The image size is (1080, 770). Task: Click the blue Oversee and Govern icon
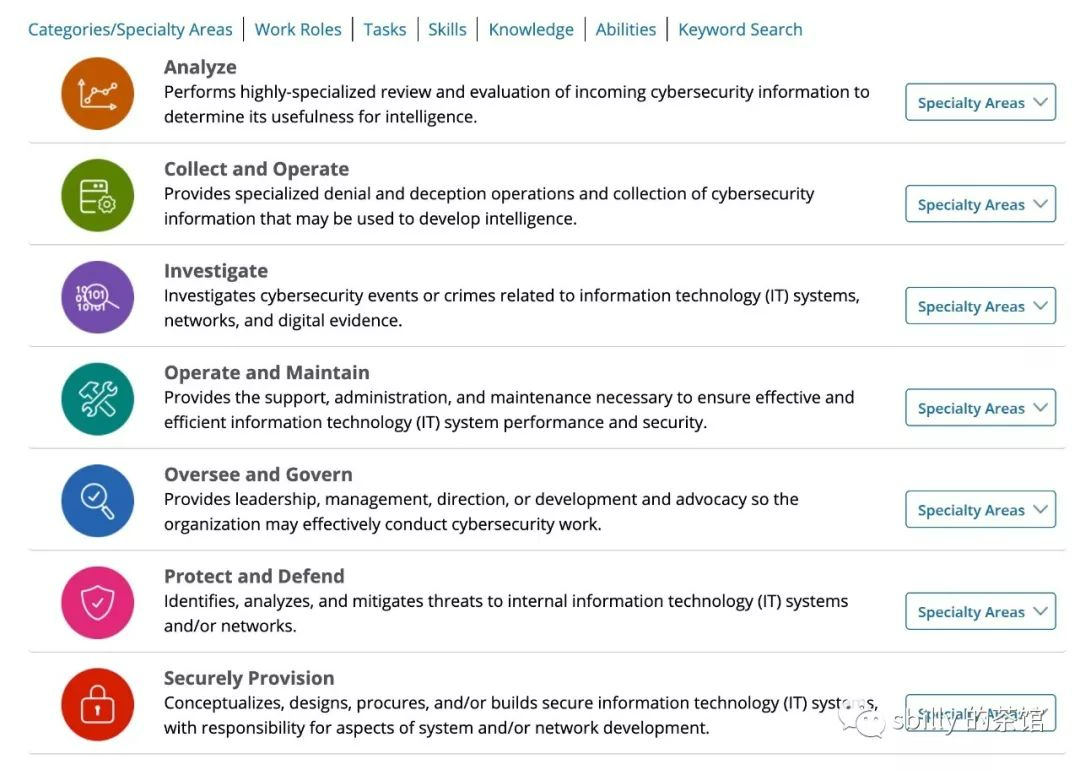click(x=97, y=501)
